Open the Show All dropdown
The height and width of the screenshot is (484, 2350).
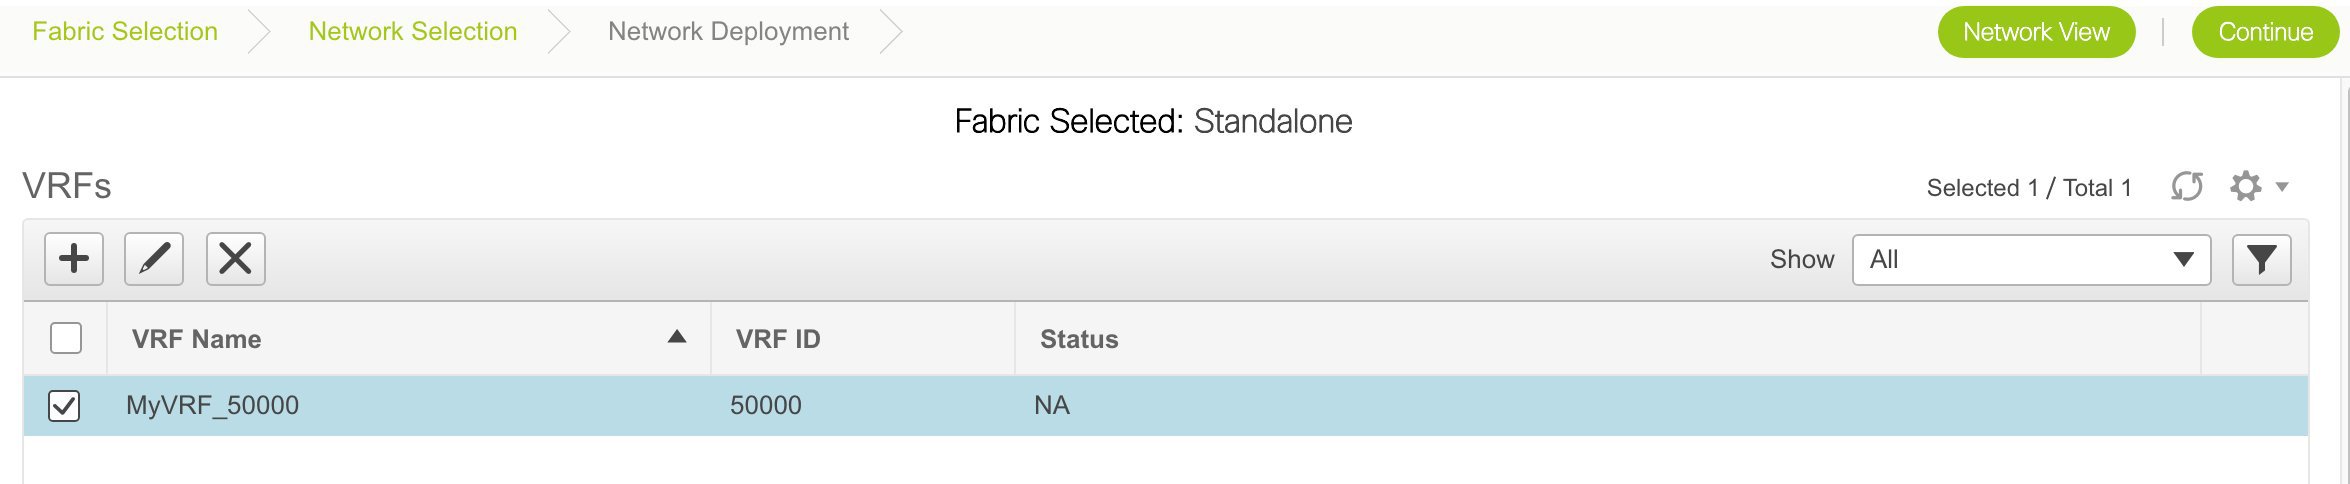click(2031, 260)
